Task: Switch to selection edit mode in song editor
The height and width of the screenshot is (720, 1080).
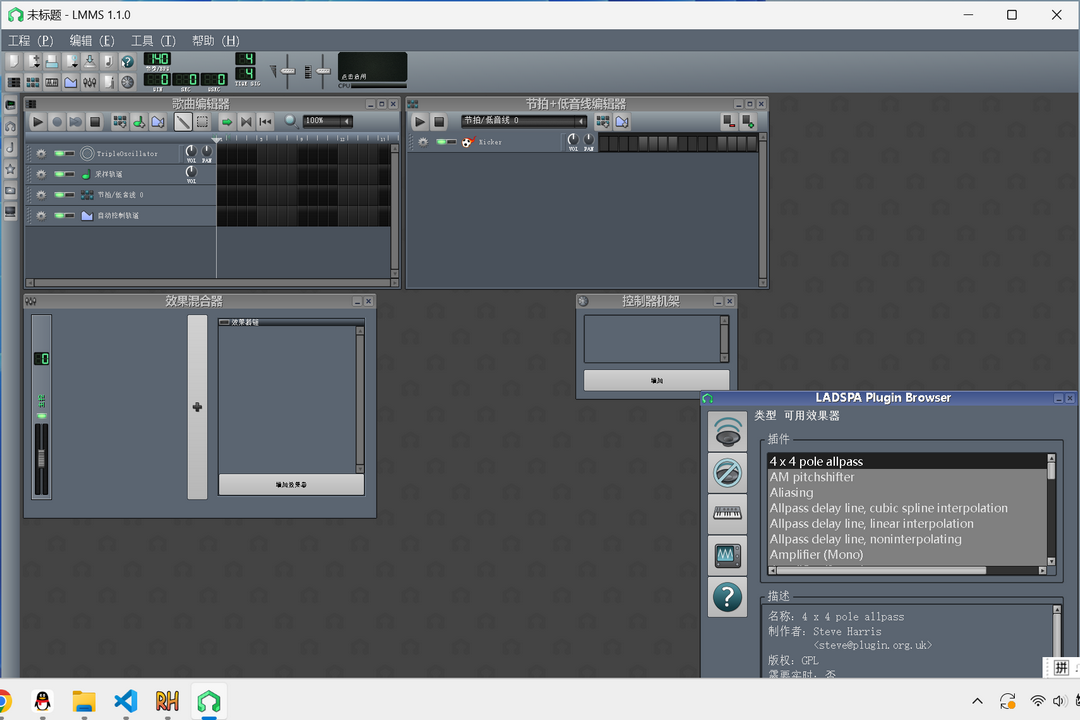Action: click(201, 121)
